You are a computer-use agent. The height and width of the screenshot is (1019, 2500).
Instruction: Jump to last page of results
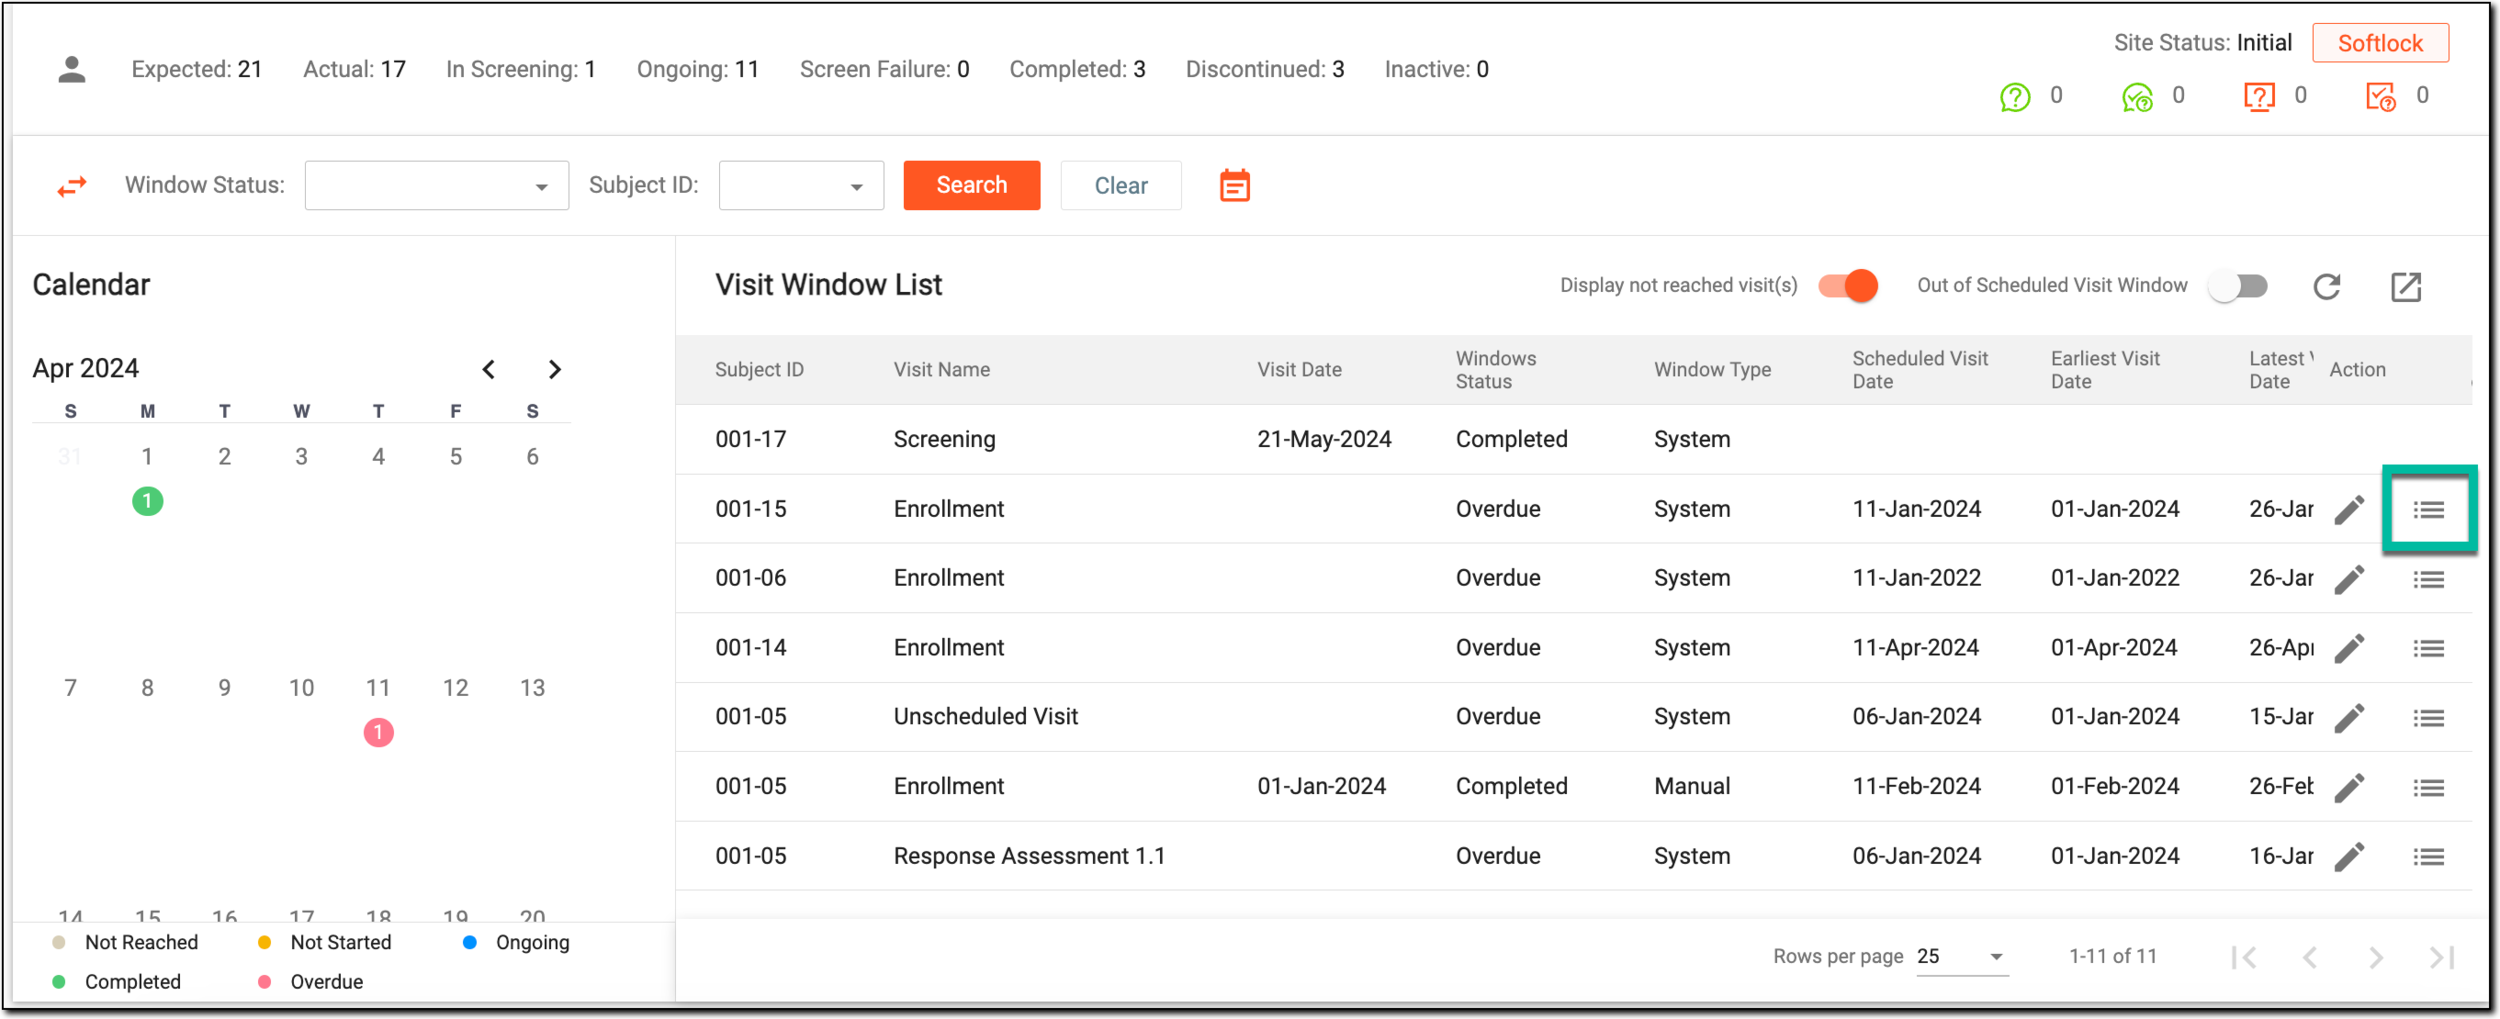pos(2441,957)
